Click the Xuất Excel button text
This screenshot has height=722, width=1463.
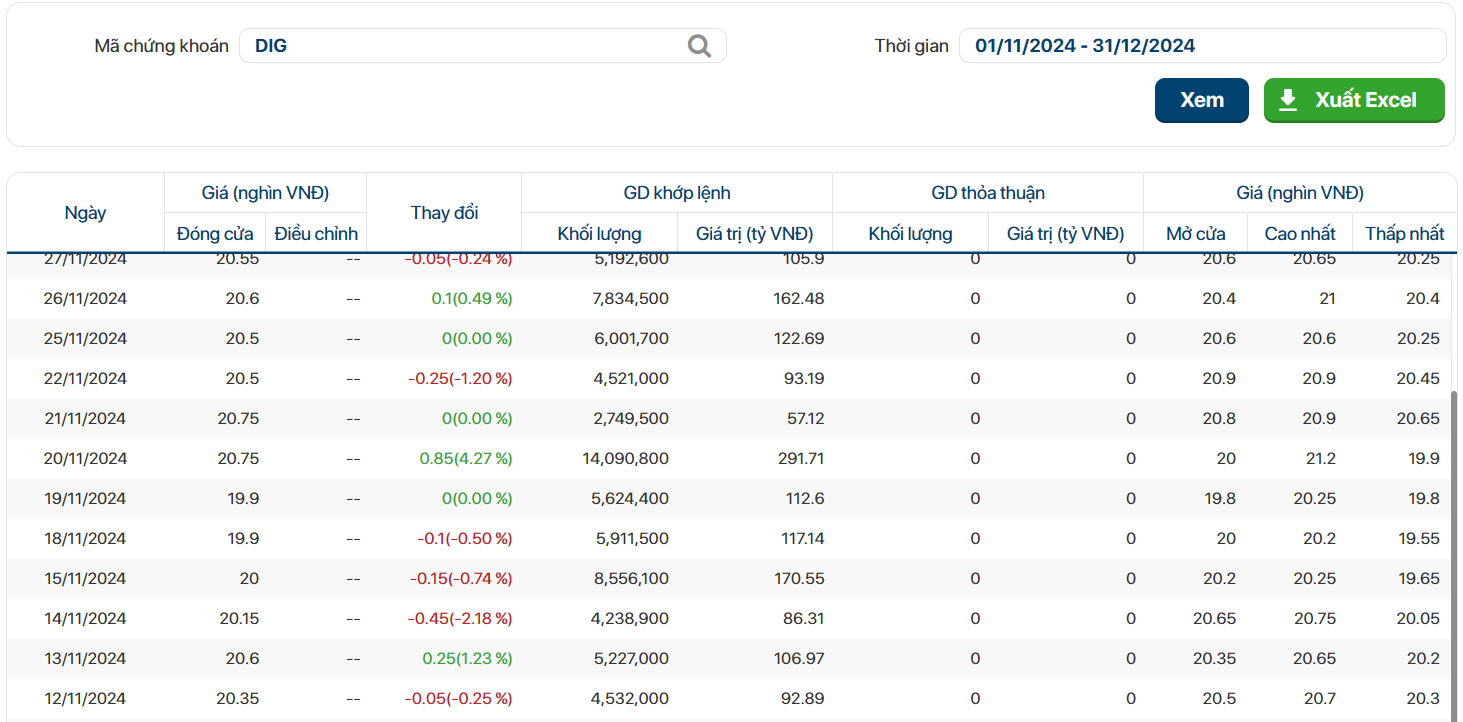point(1365,100)
